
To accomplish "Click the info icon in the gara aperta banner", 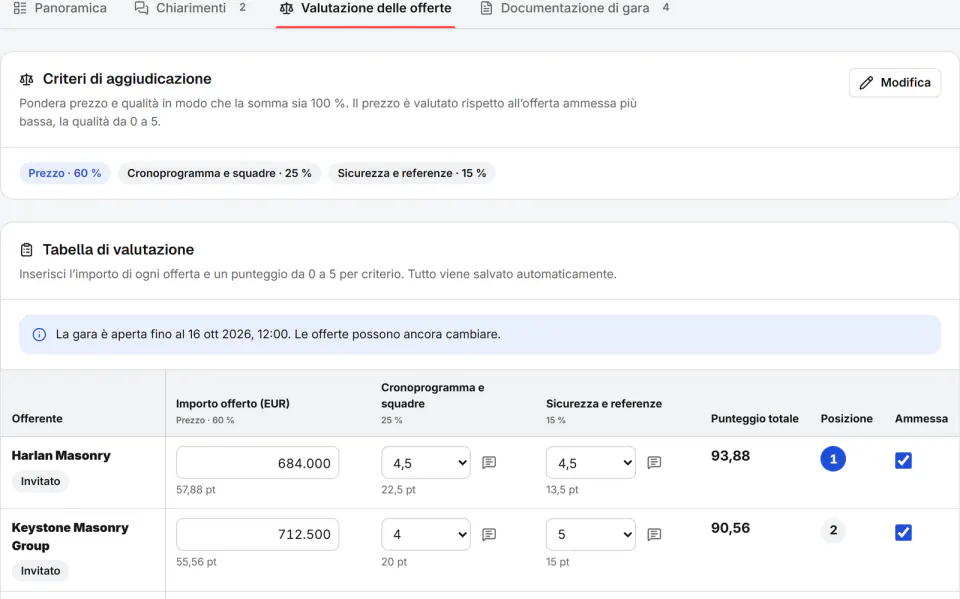I will [x=39, y=334].
